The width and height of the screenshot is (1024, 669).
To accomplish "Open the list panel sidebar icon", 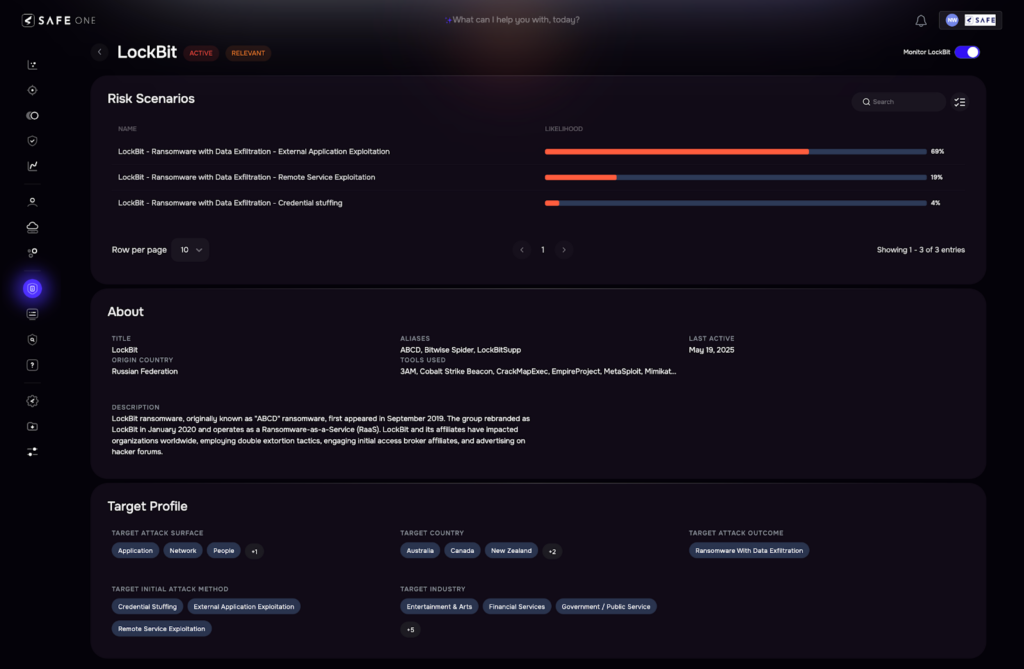I will (x=32, y=314).
